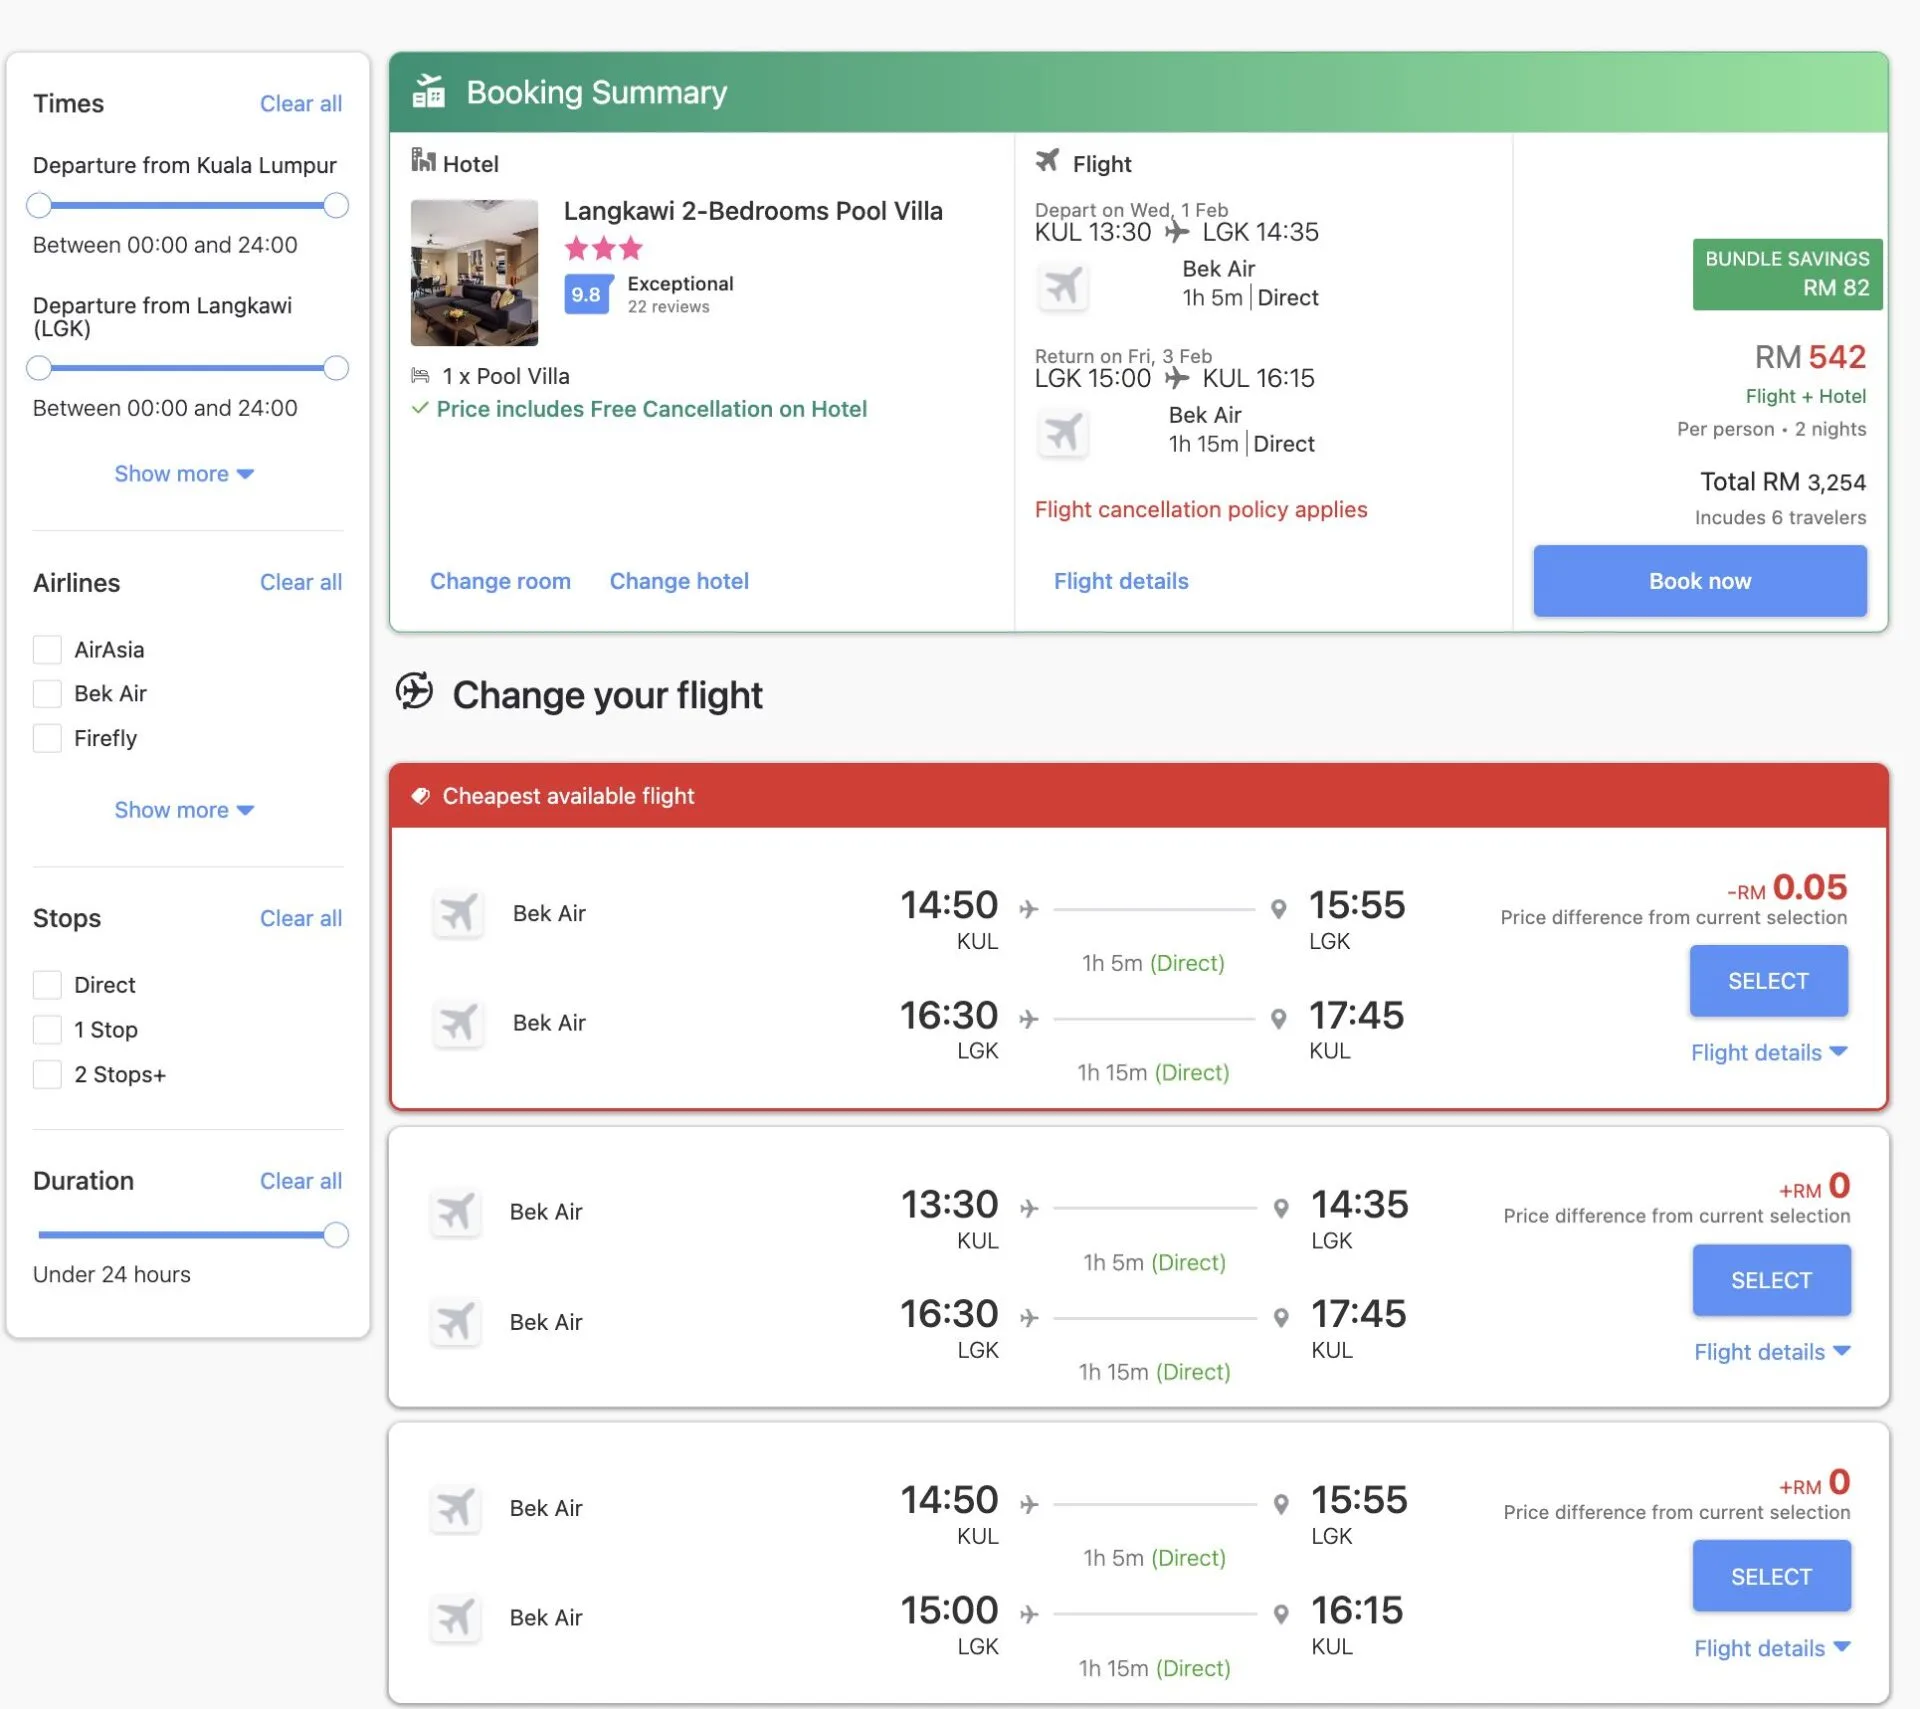Click the Cheapest available flight tag icon
The height and width of the screenshot is (1709, 1920).
(x=420, y=796)
